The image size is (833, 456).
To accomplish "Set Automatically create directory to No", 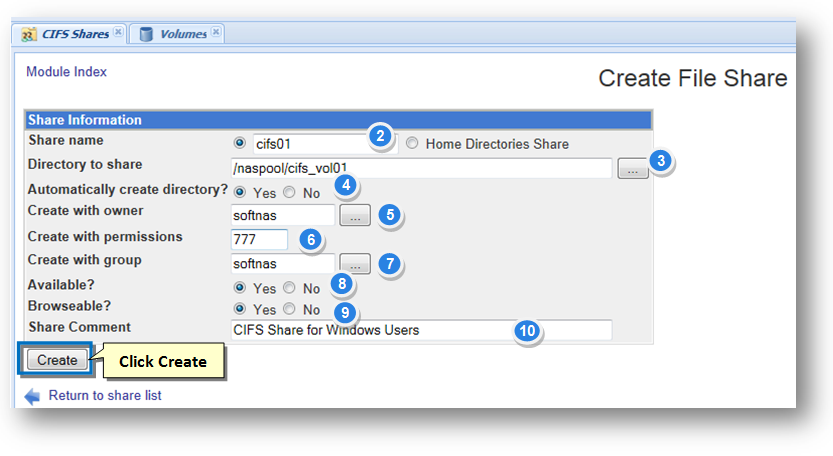I will 289,193.
